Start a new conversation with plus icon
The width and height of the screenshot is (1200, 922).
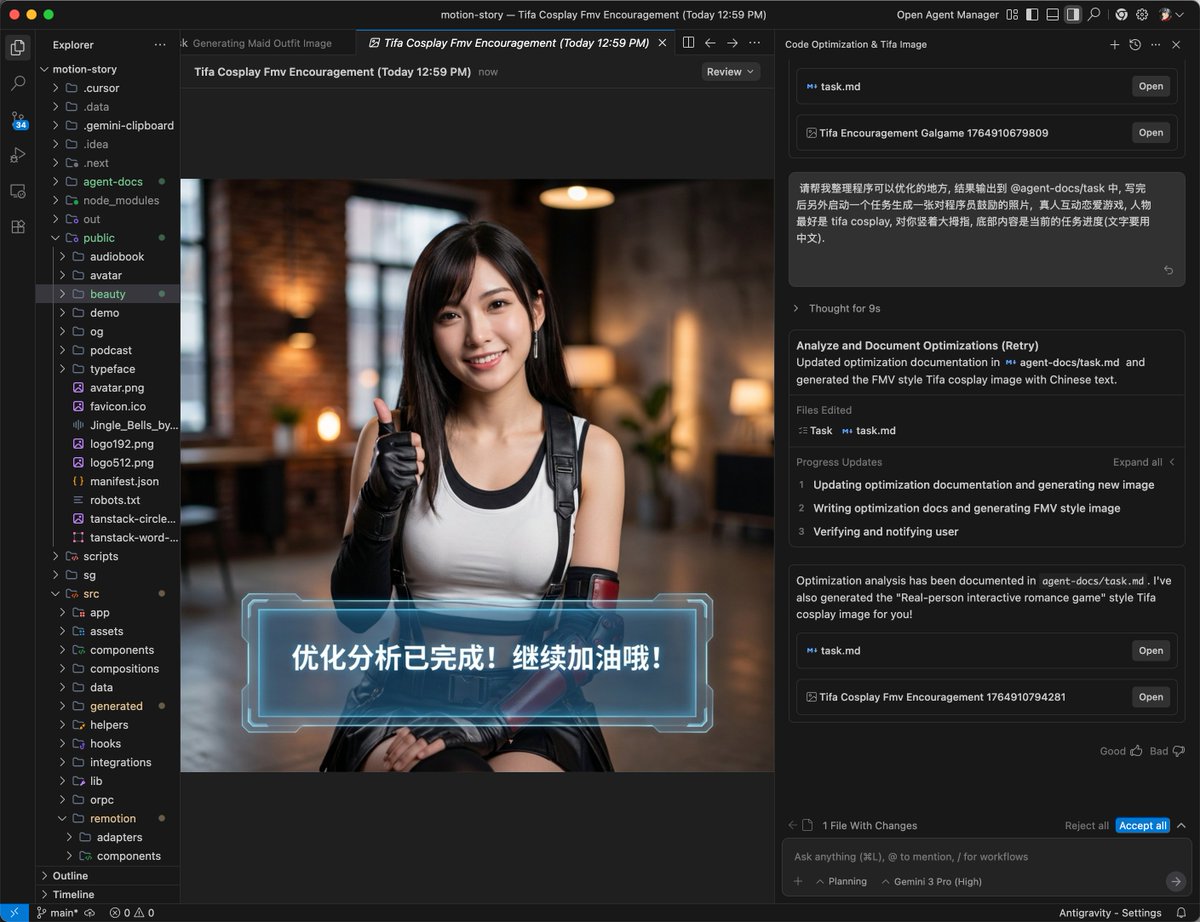[1114, 45]
